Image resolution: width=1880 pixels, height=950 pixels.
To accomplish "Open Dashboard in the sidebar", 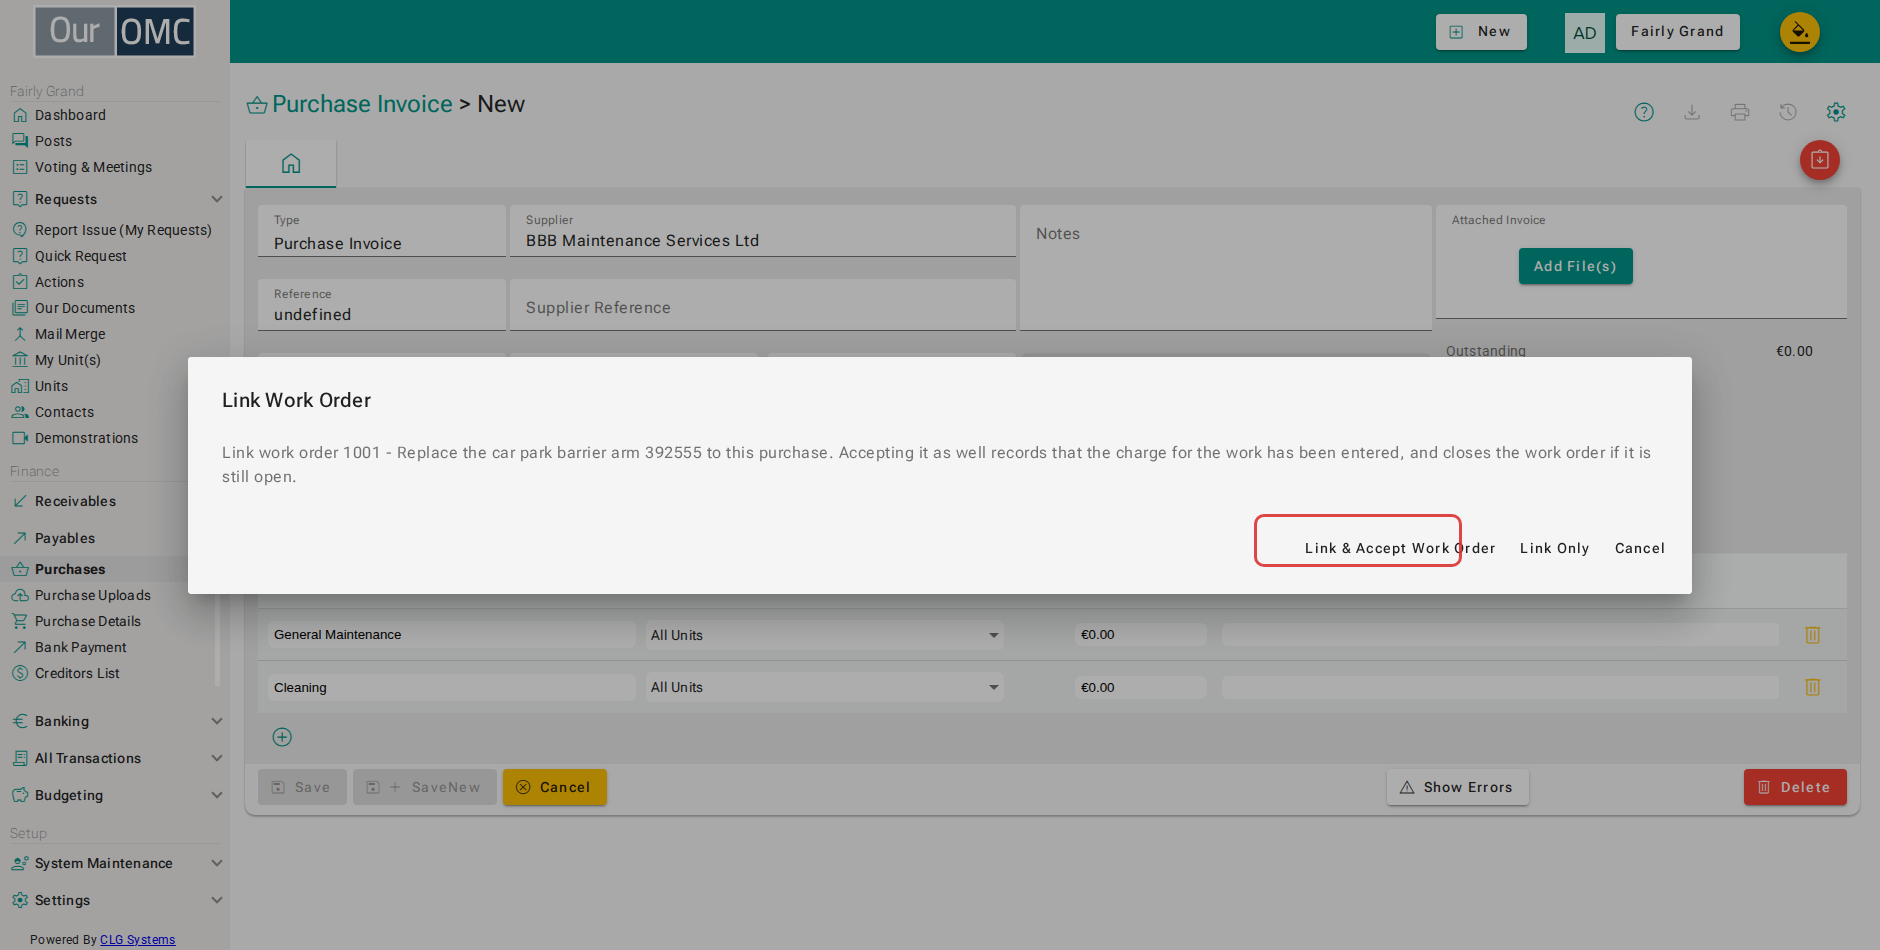I will pyautogui.click(x=70, y=115).
